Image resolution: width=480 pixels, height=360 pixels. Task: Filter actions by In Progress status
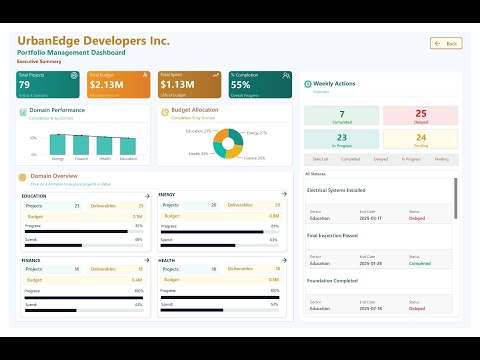click(411, 159)
